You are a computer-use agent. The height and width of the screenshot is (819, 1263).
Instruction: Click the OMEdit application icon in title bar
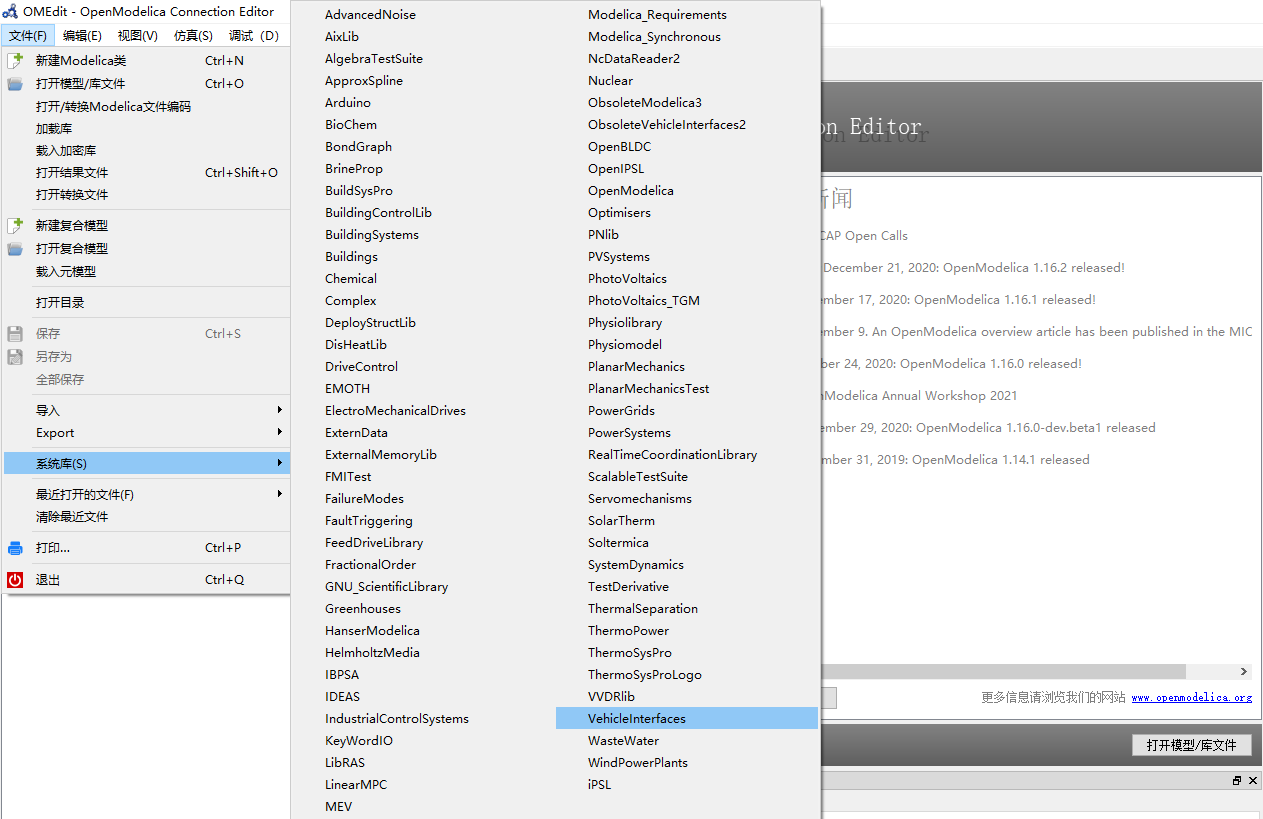pyautogui.click(x=10, y=11)
